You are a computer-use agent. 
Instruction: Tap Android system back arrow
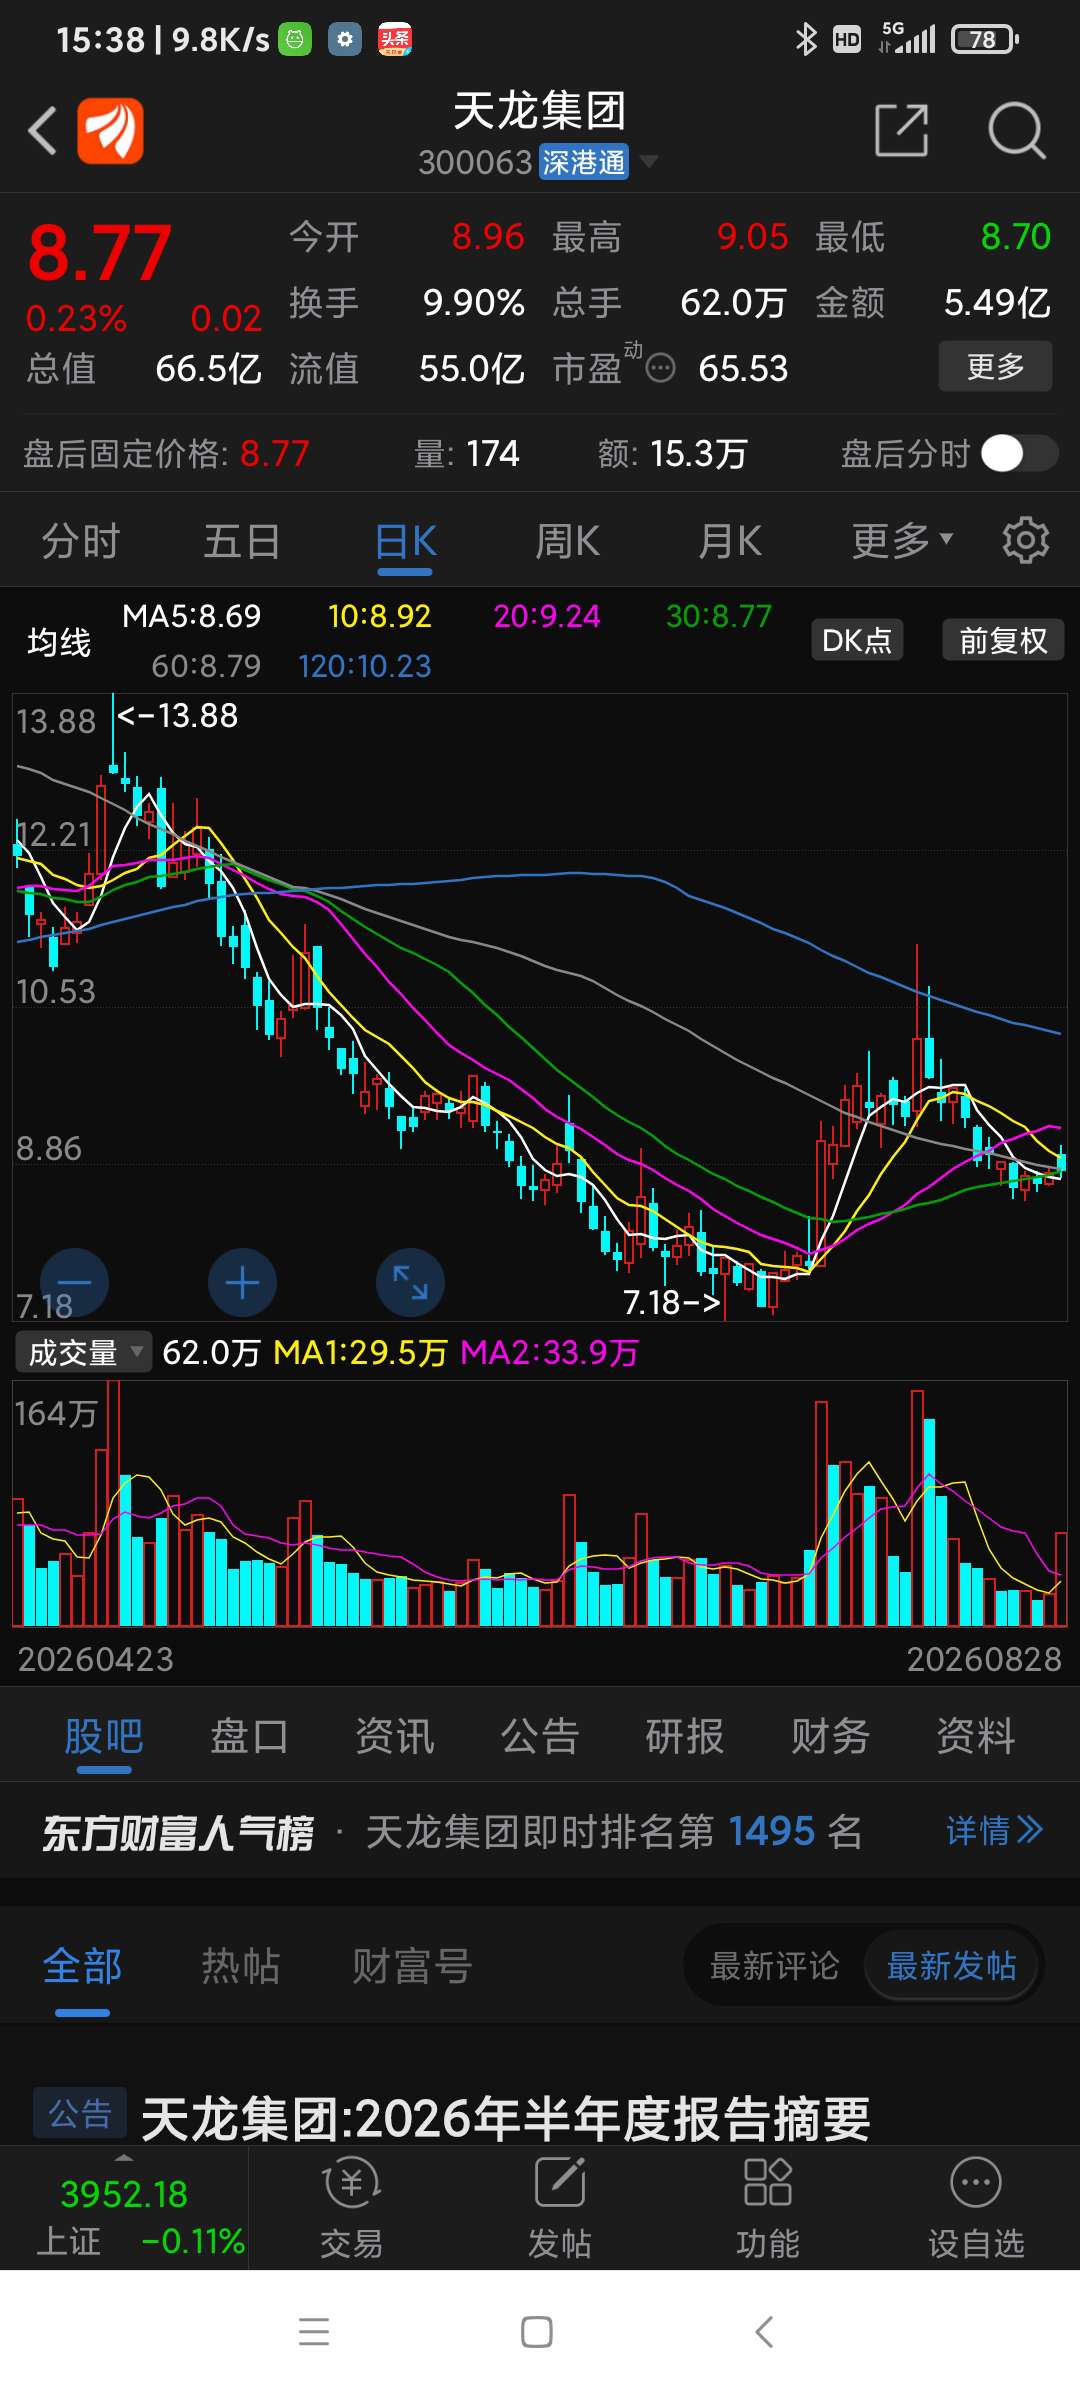click(764, 2331)
